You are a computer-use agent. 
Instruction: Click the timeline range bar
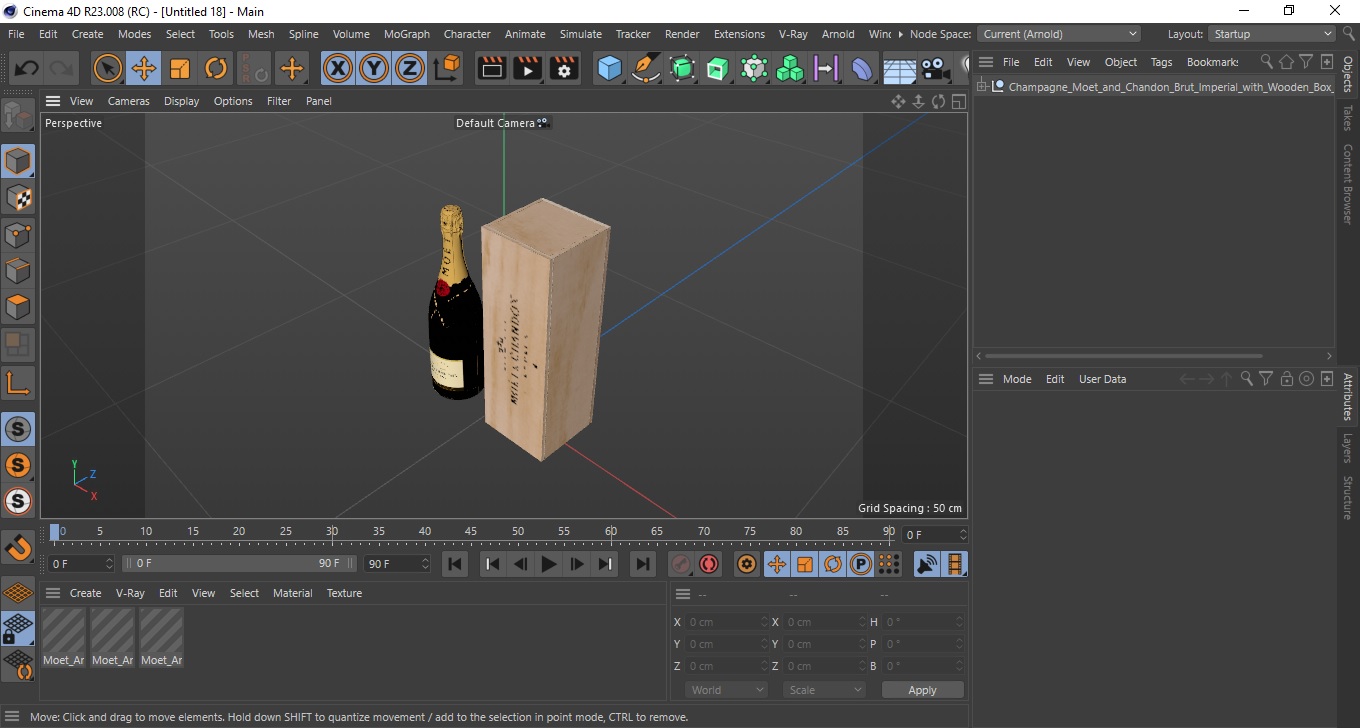point(238,564)
